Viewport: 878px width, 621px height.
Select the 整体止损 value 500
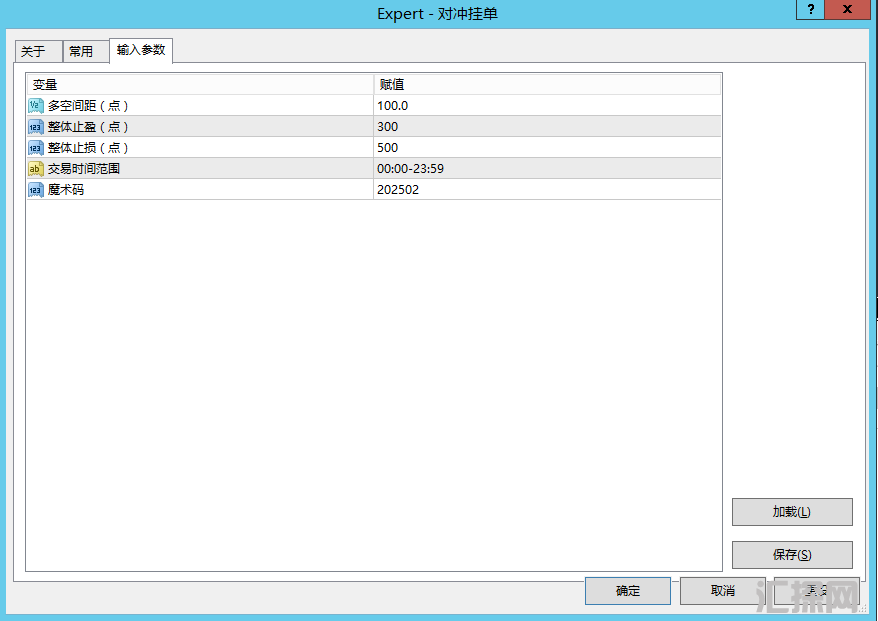coord(387,148)
